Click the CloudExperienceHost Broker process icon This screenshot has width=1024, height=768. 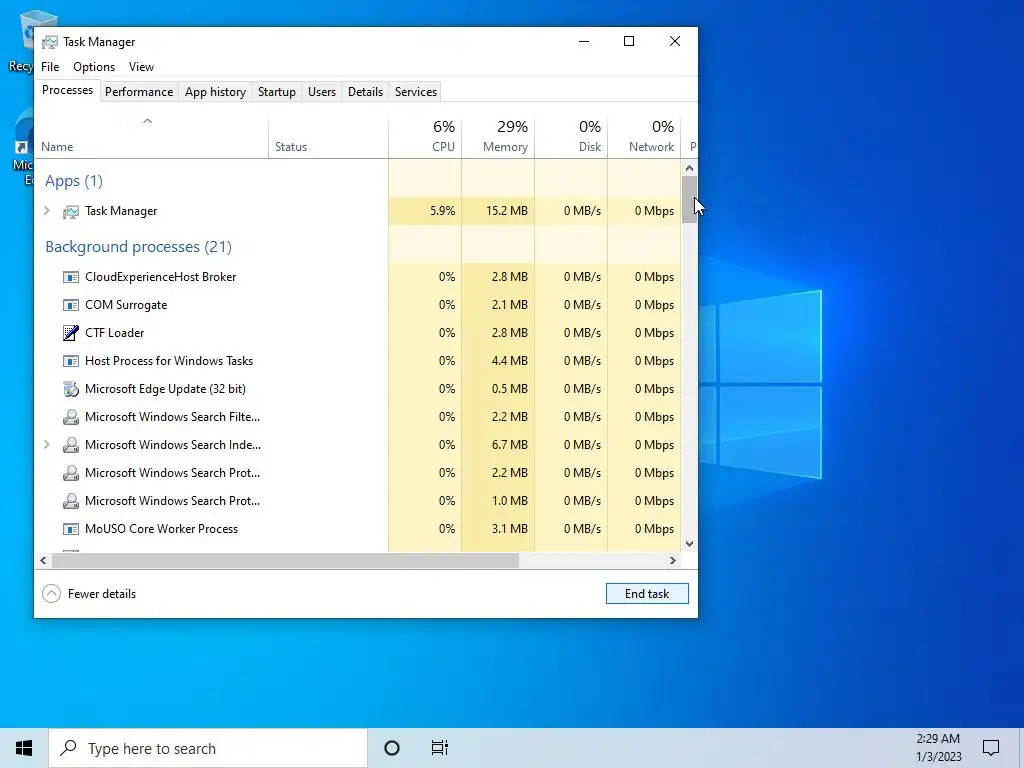(71, 277)
